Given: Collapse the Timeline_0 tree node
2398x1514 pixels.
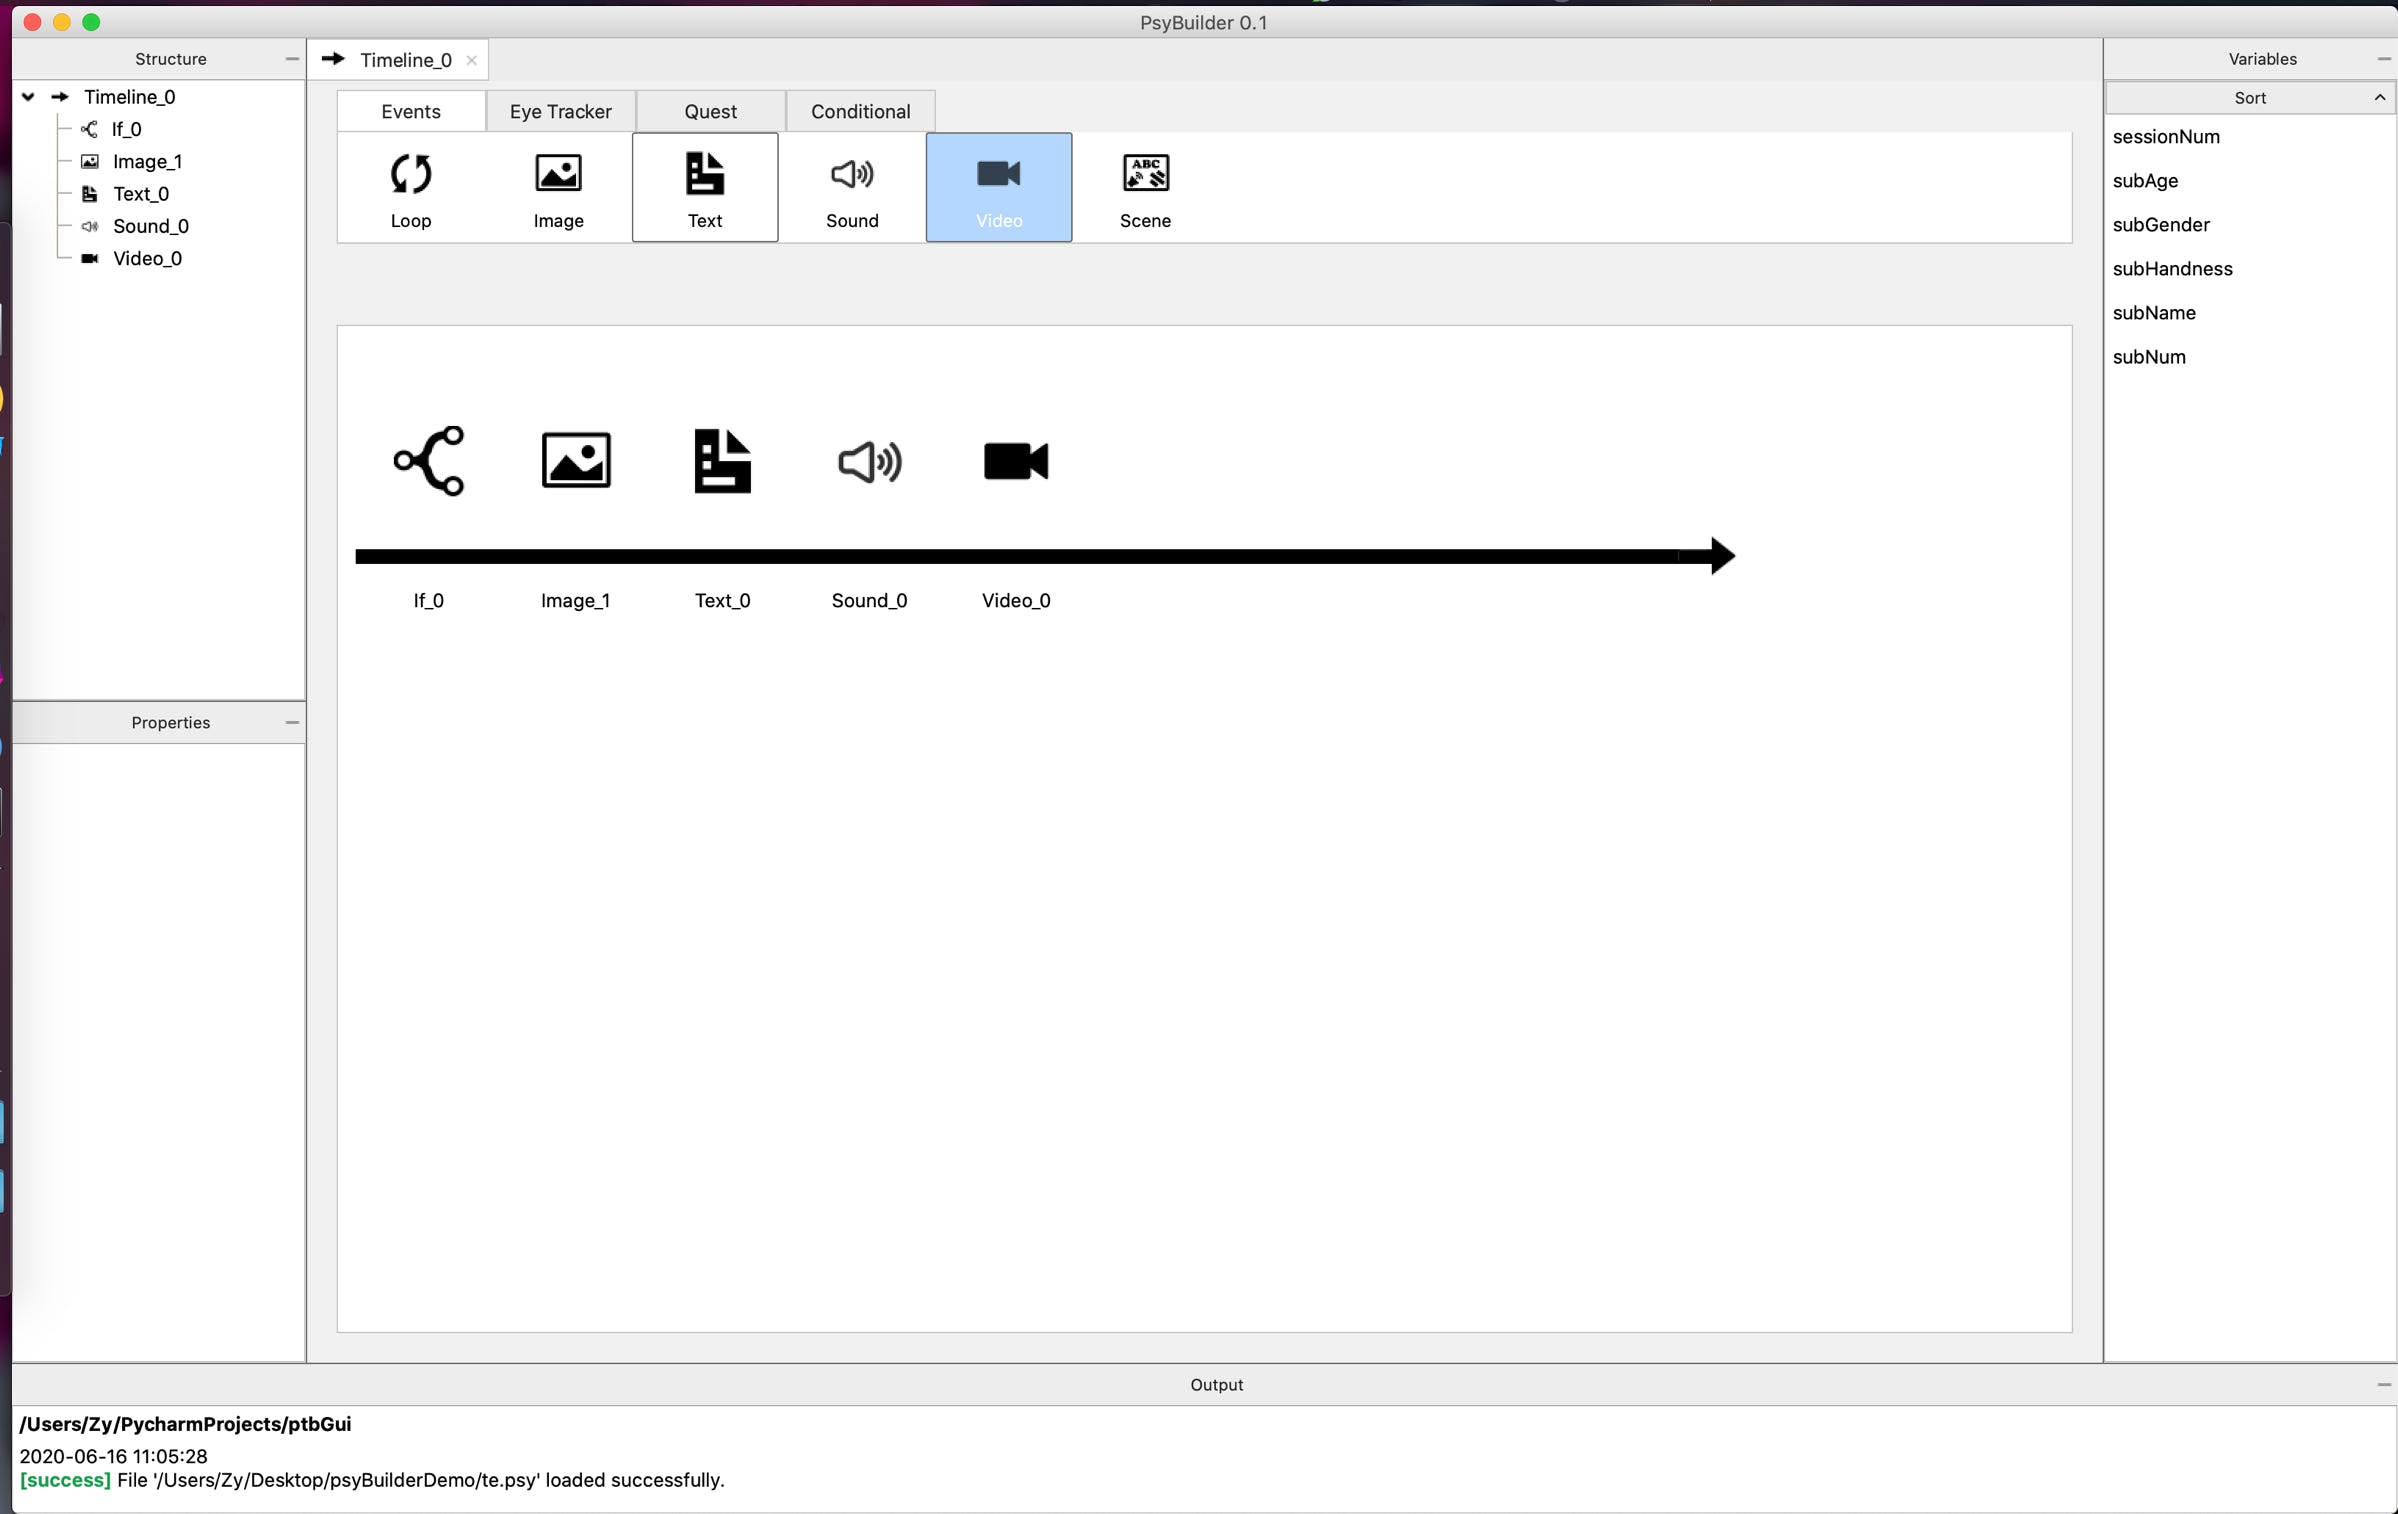Looking at the screenshot, I should click(29, 97).
